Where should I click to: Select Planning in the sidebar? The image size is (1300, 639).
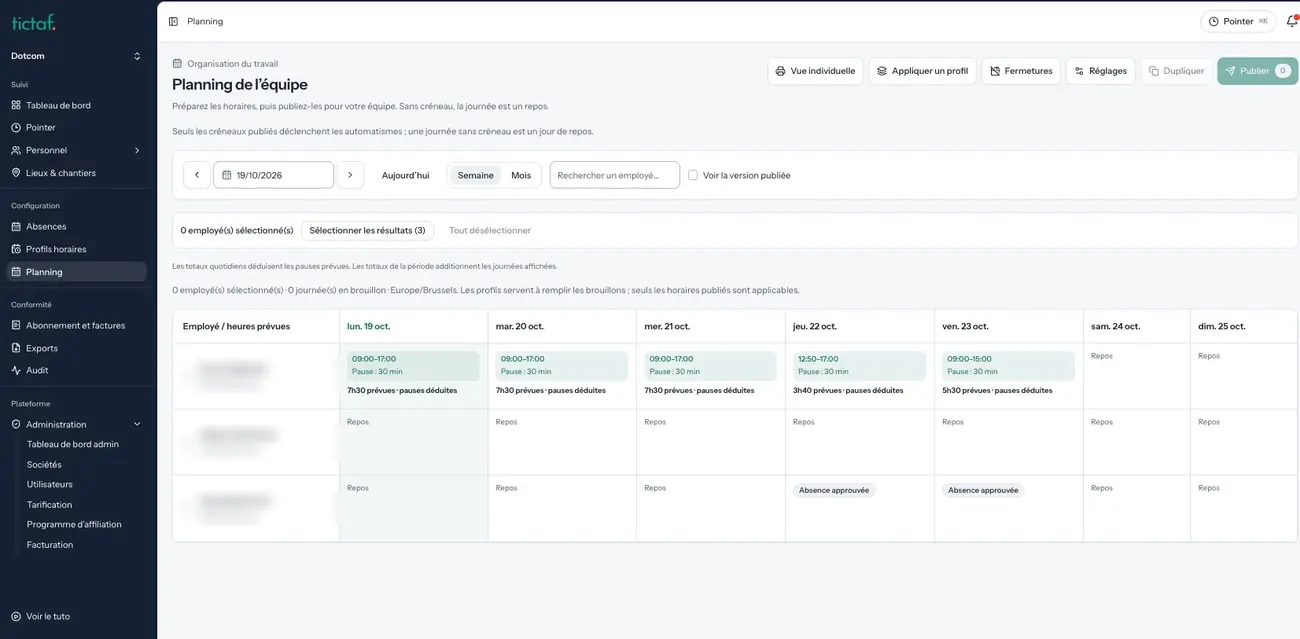coord(78,272)
